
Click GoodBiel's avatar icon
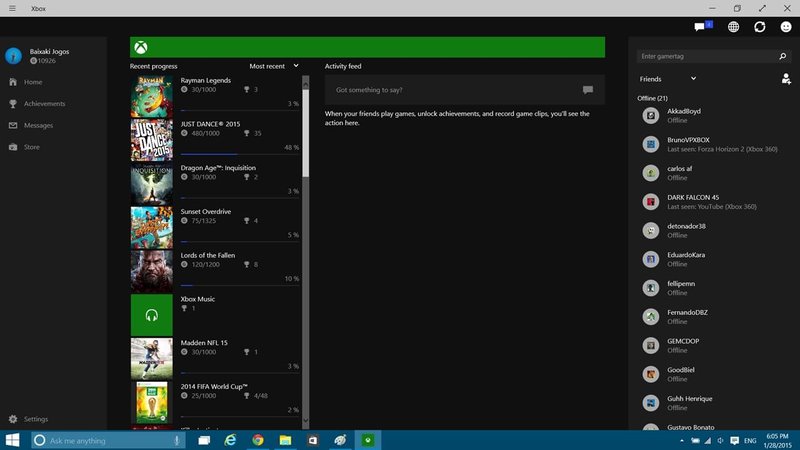coord(651,374)
